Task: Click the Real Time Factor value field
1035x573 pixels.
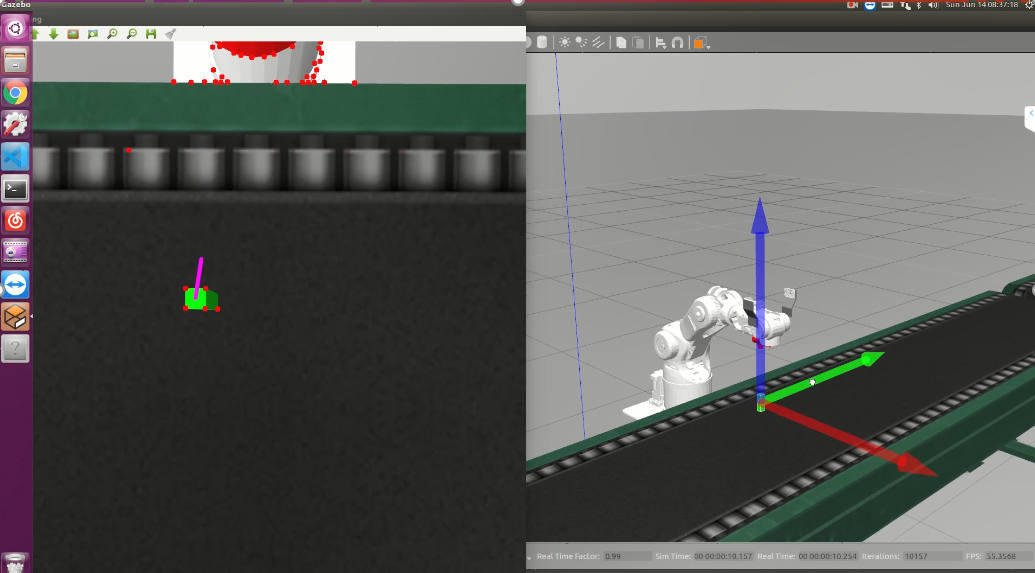Action: point(628,556)
